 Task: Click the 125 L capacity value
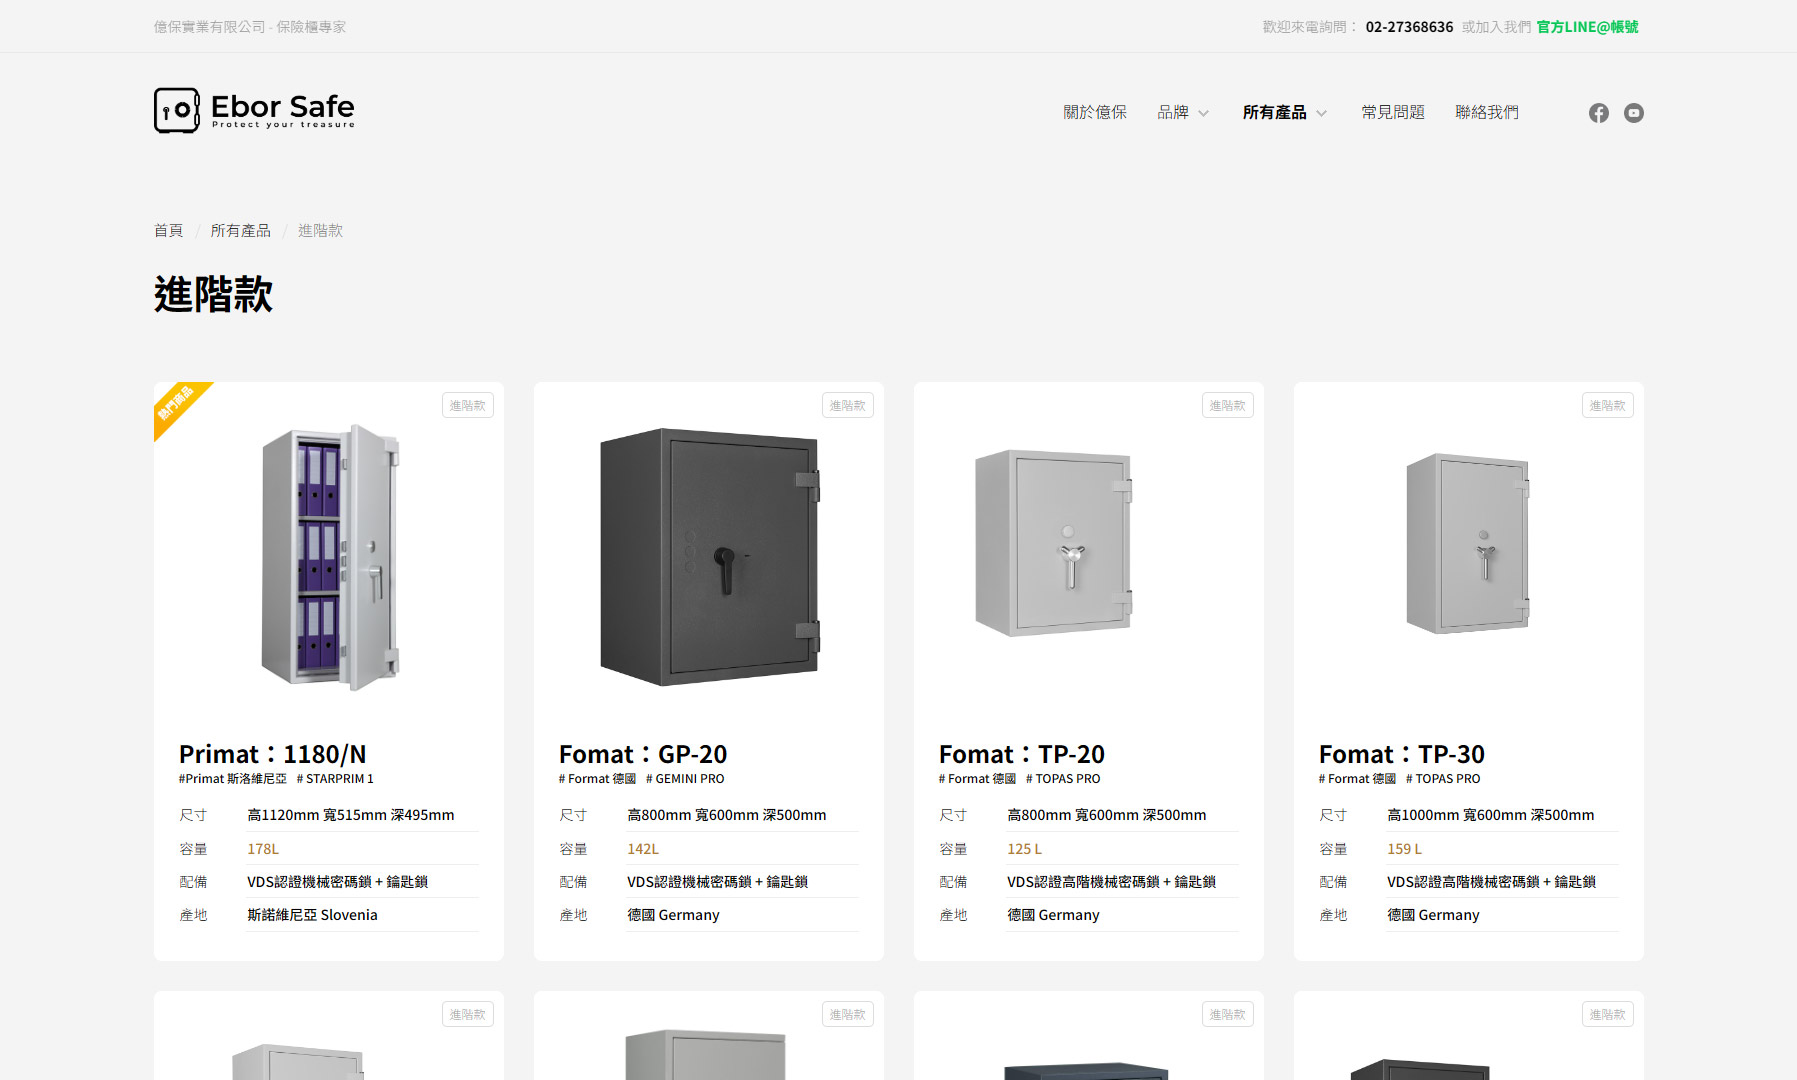point(1024,849)
